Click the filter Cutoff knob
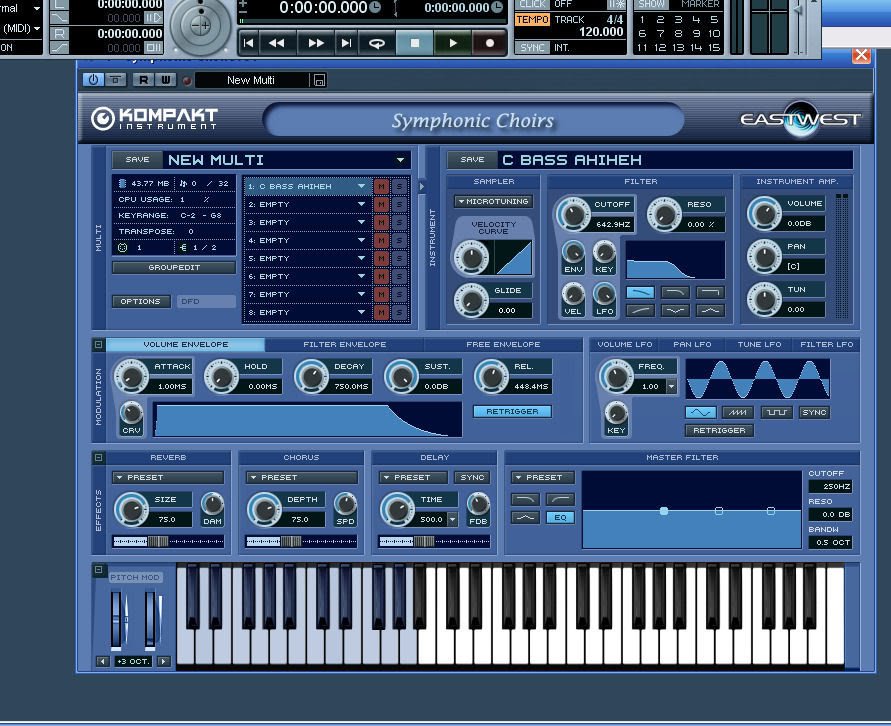 click(572, 215)
